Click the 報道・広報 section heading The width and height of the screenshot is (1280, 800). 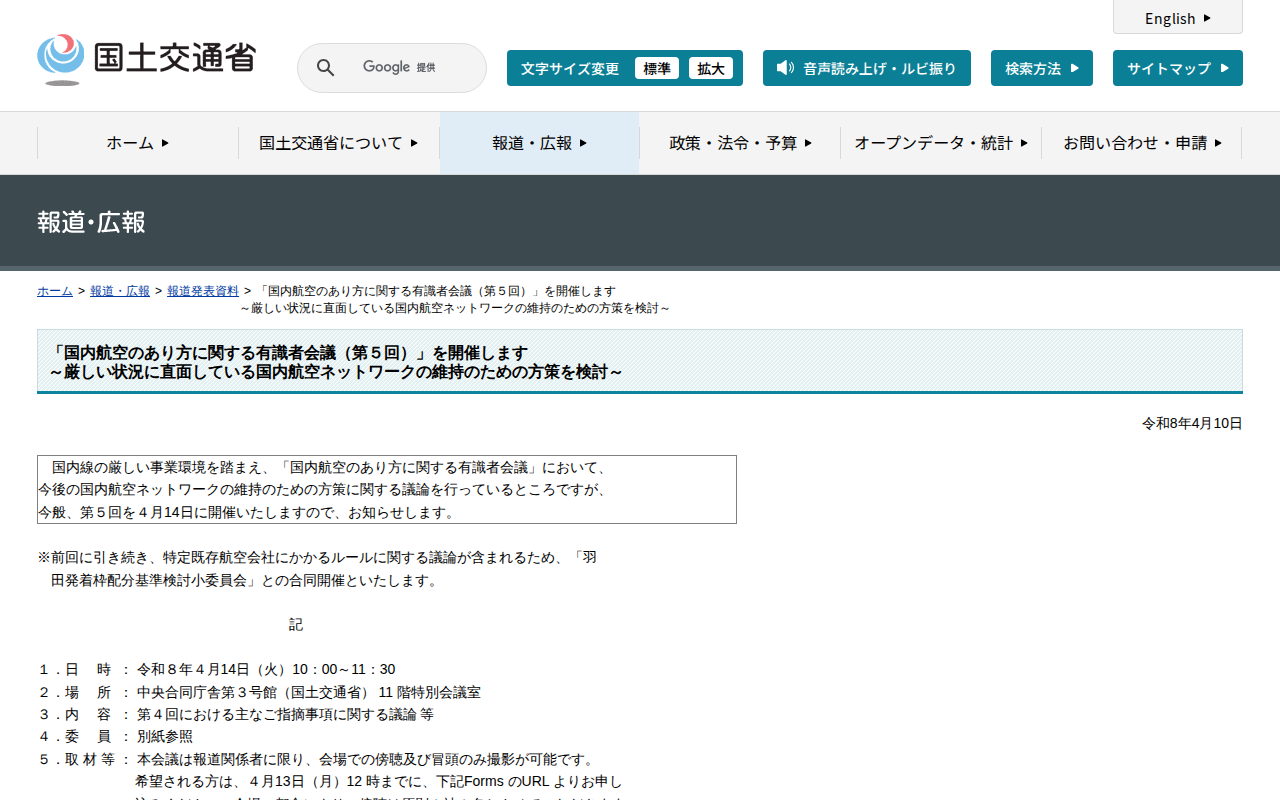pyautogui.click(x=91, y=222)
